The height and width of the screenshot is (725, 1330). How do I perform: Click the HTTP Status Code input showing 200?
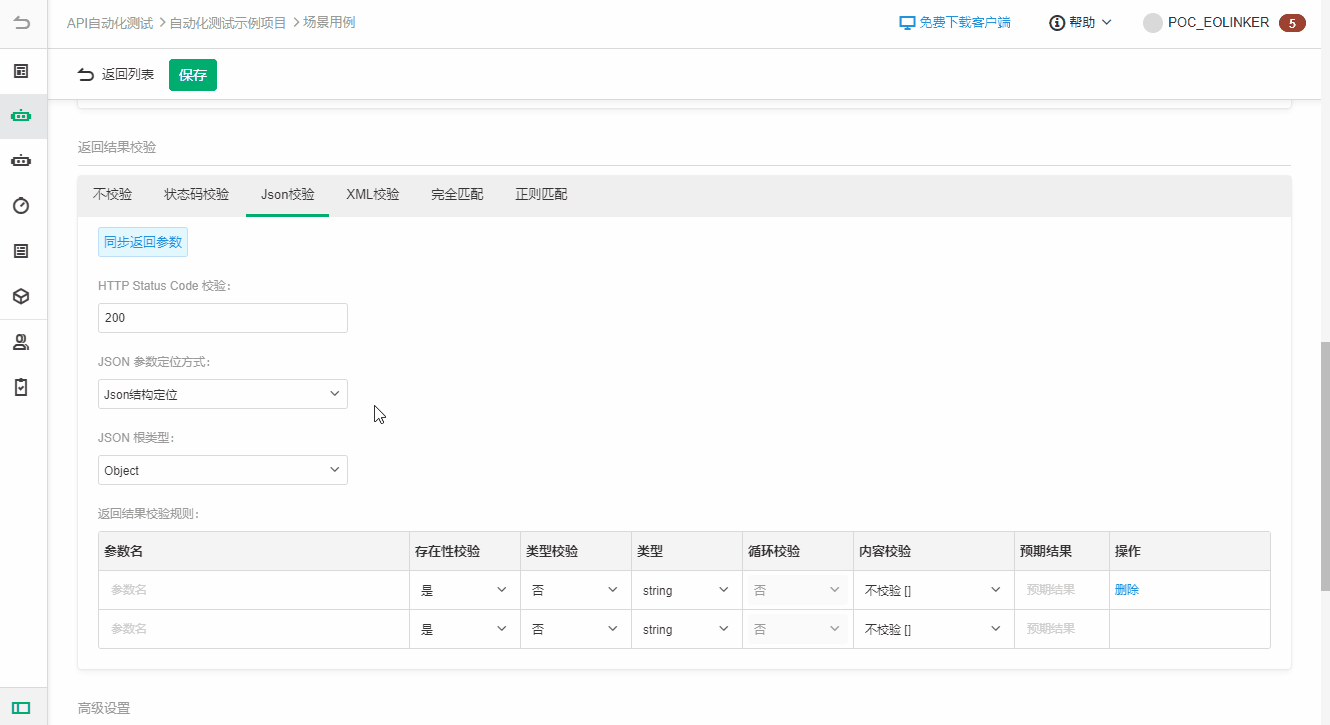(222, 317)
